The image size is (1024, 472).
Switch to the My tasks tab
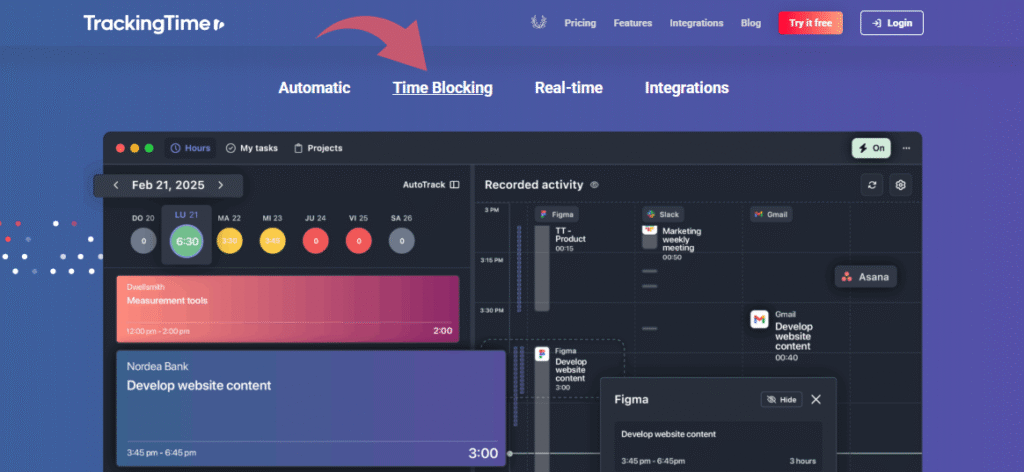click(x=253, y=148)
